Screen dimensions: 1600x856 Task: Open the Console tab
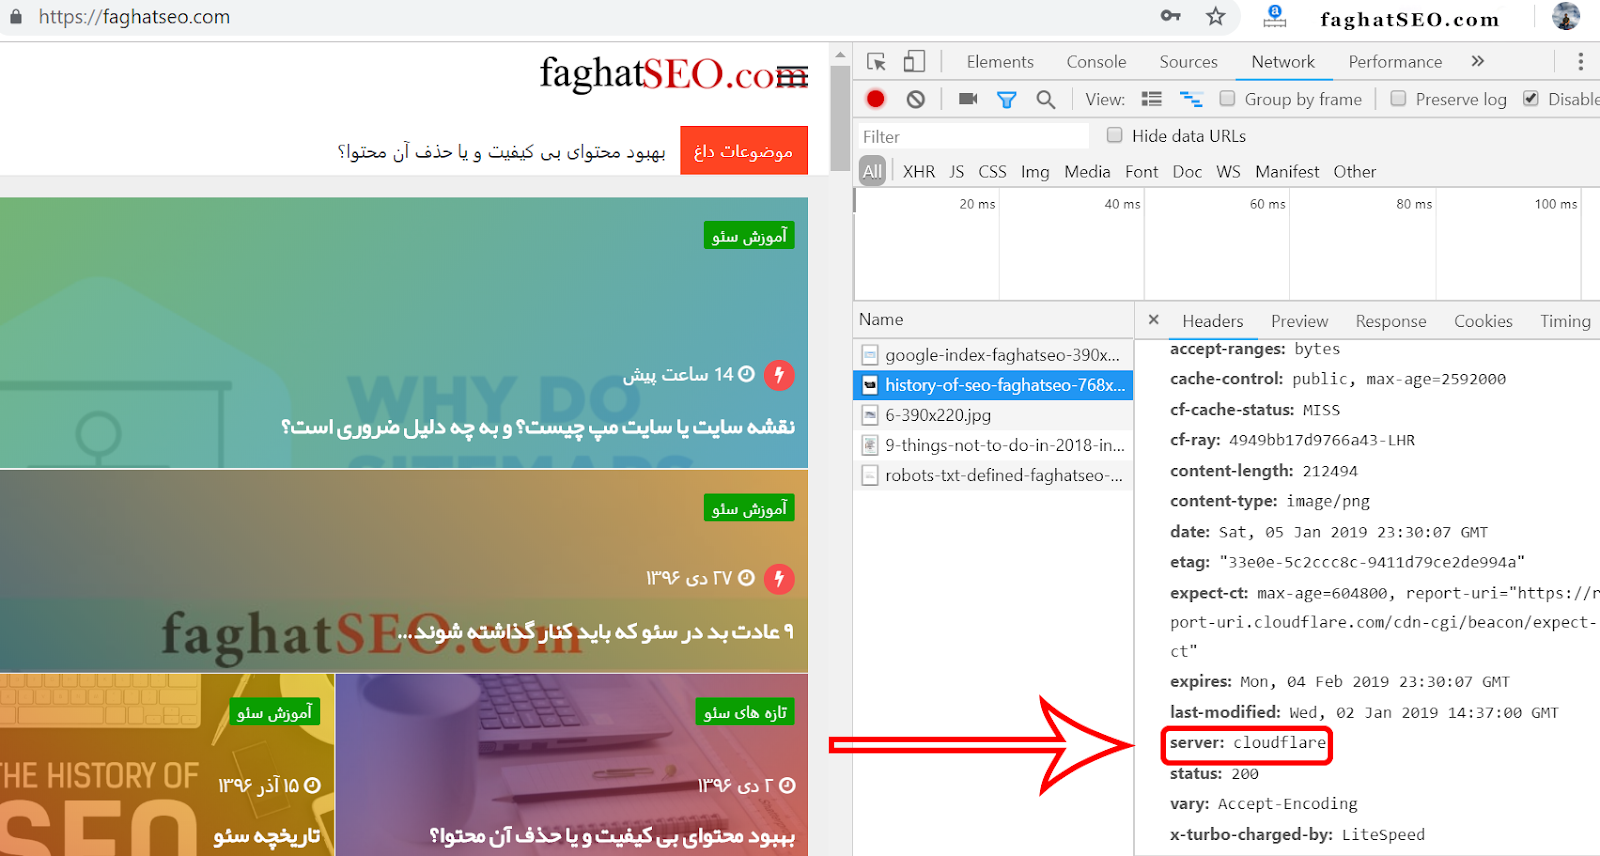(x=1096, y=62)
